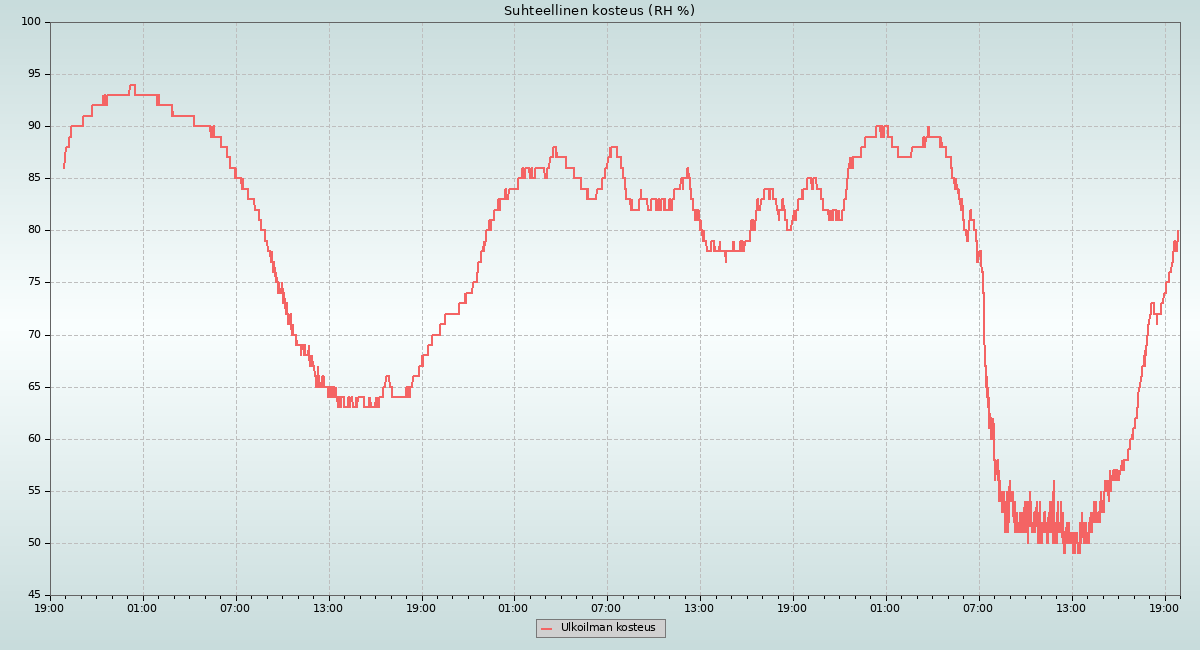The width and height of the screenshot is (1200, 650).
Task: Click the first 19:00 label on the time axis
Action: (50, 607)
